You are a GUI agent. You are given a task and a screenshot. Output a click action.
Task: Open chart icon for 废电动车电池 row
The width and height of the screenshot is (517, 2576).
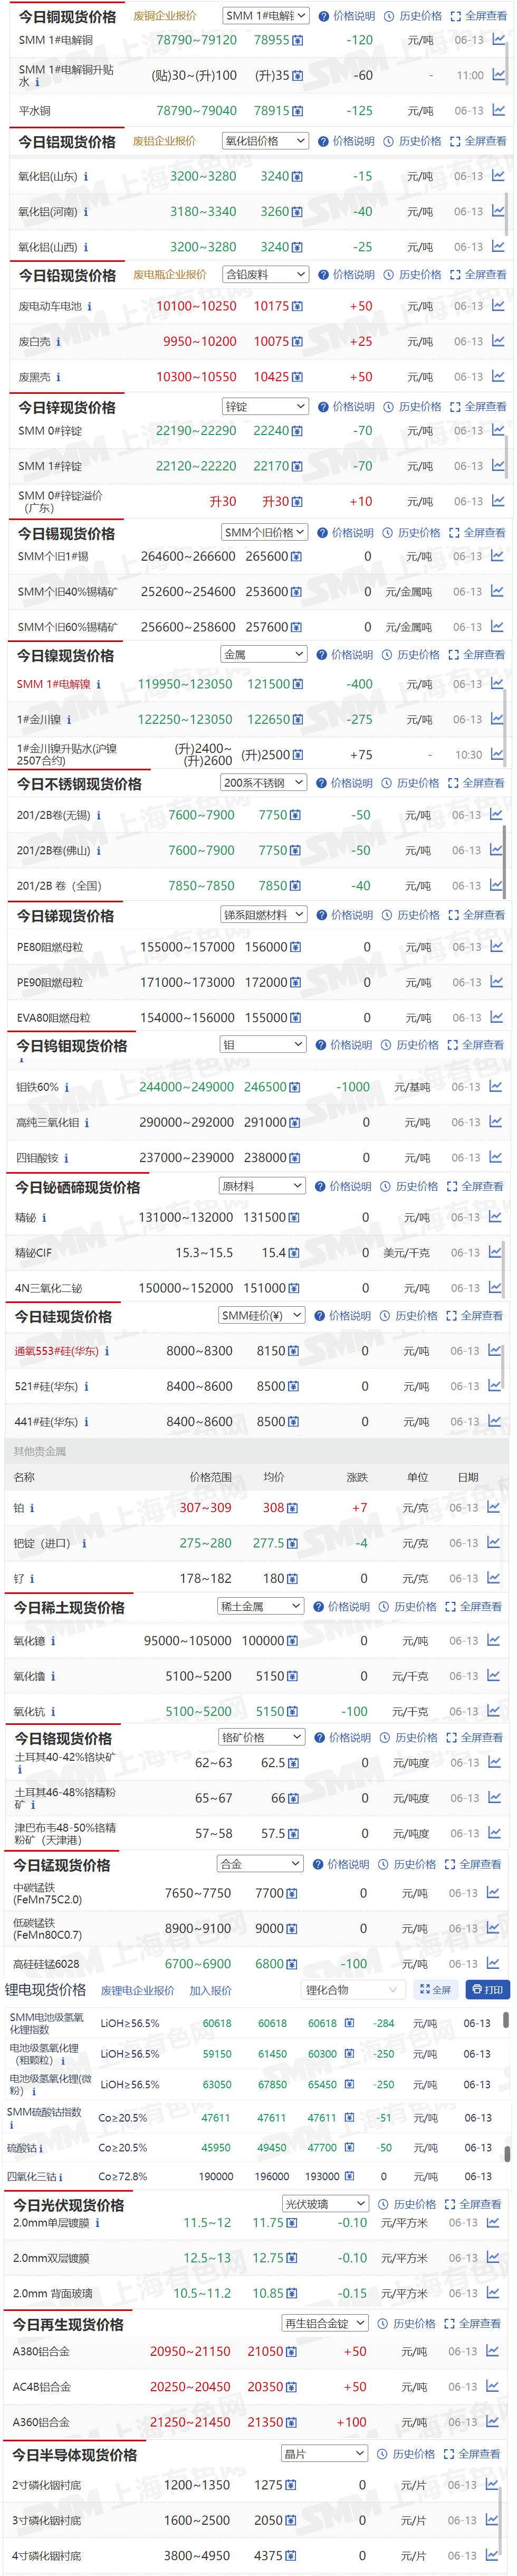pos(498,306)
